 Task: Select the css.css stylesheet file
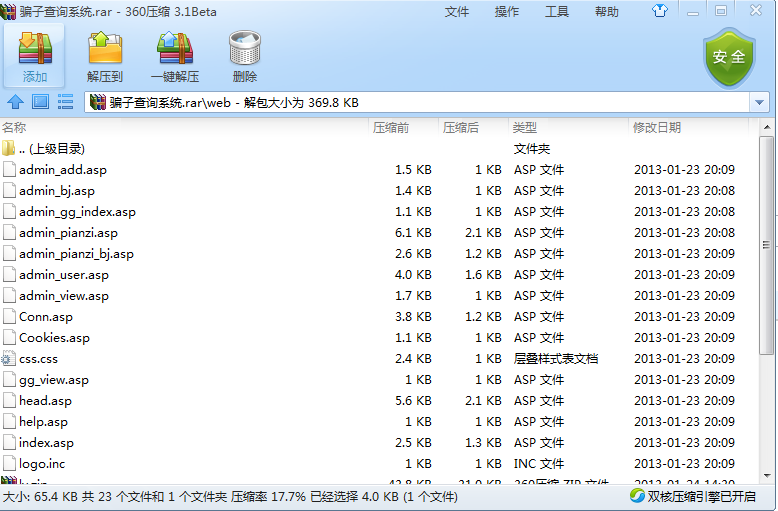(x=38, y=359)
